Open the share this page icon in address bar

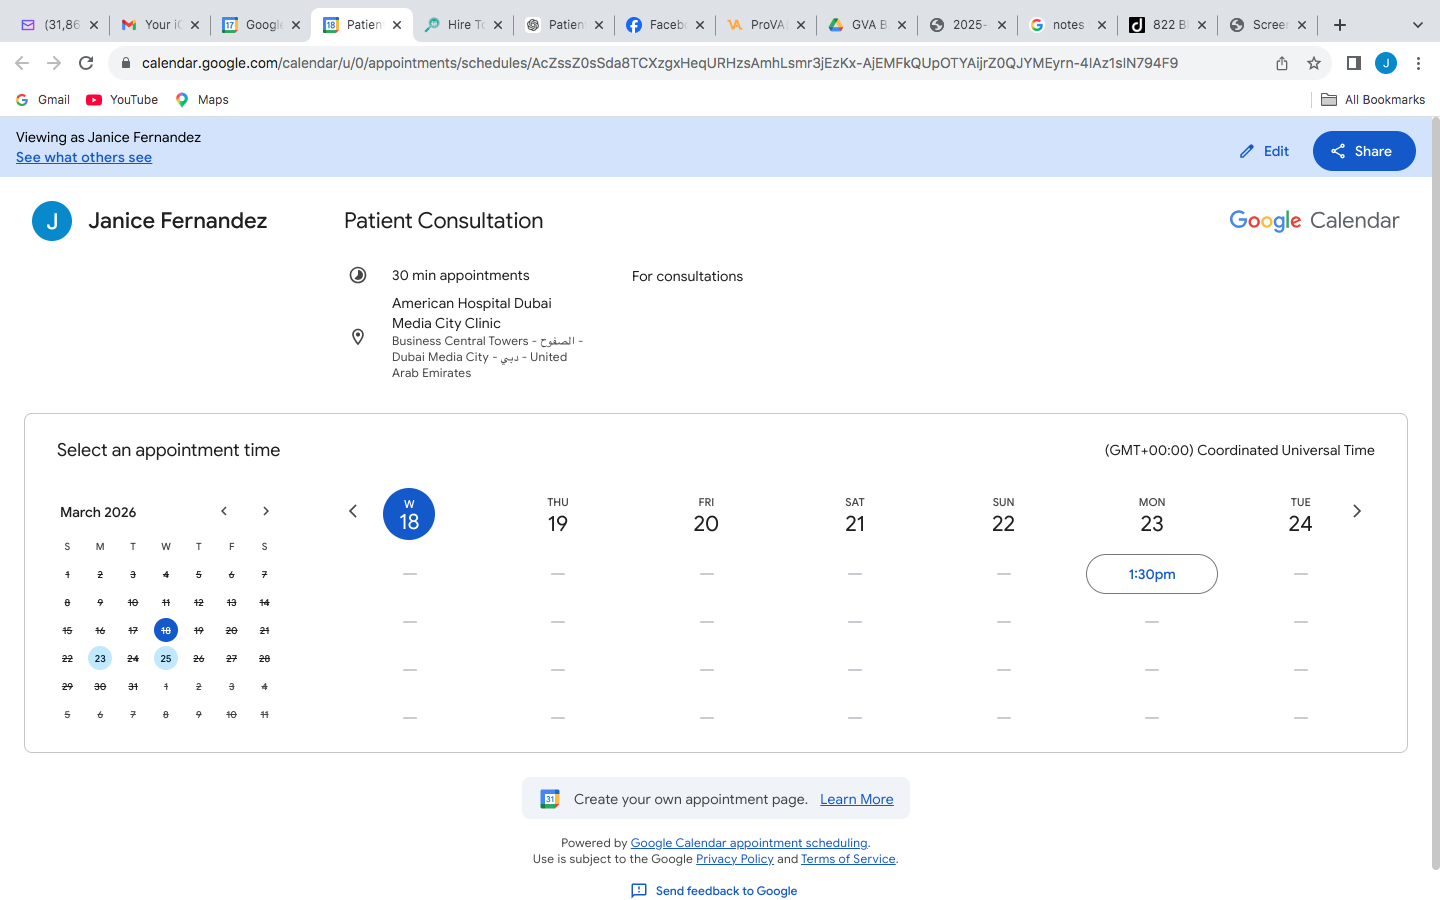click(x=1282, y=63)
